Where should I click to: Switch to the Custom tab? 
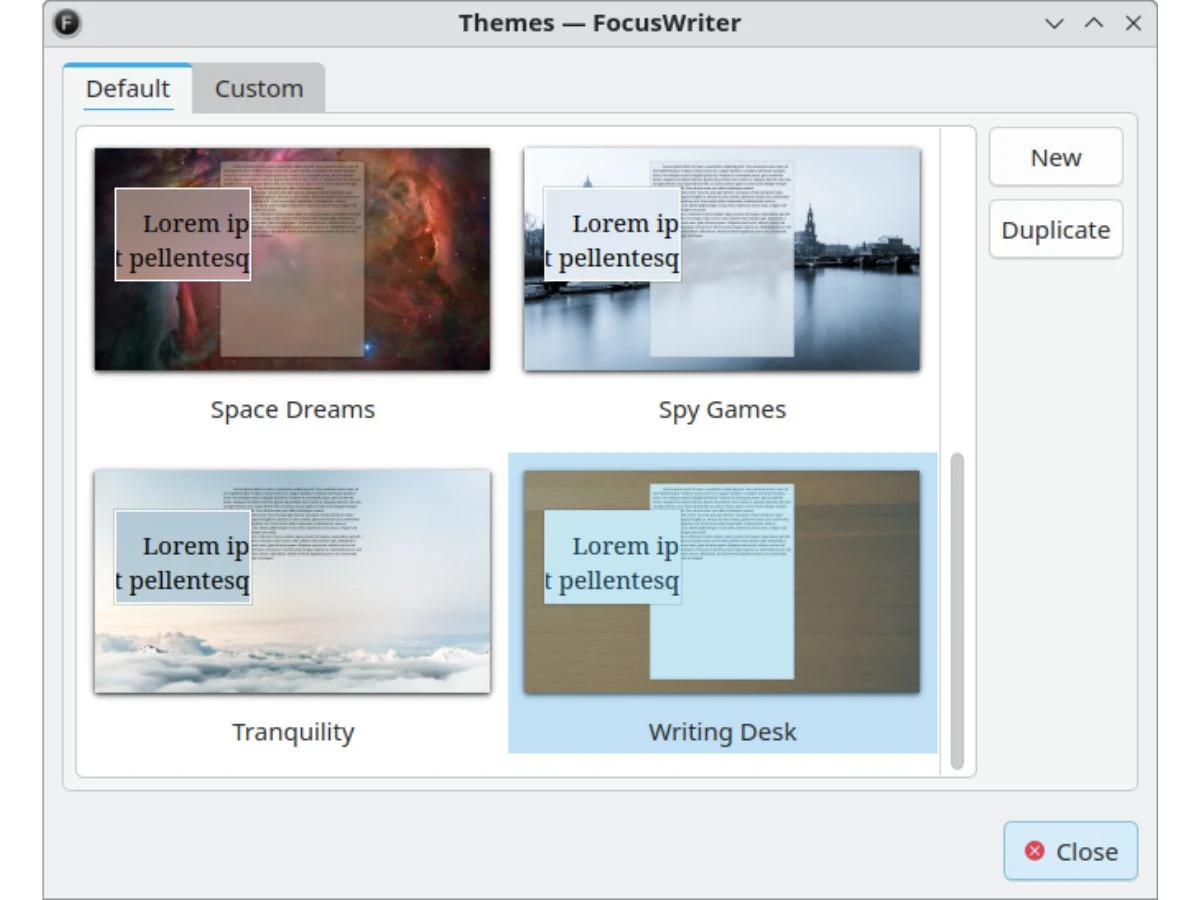pyautogui.click(x=259, y=88)
